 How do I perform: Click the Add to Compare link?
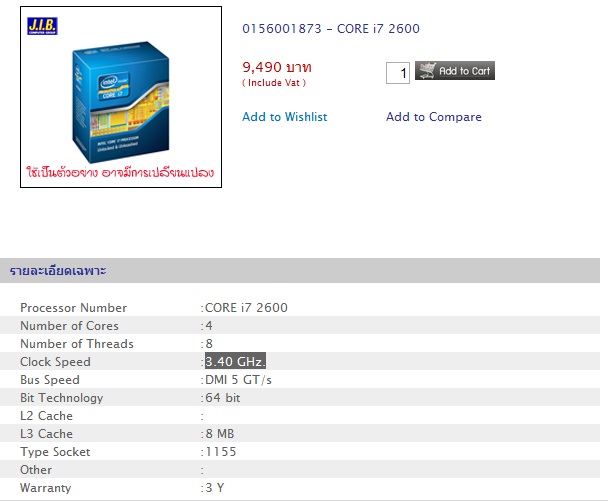pyautogui.click(x=433, y=117)
